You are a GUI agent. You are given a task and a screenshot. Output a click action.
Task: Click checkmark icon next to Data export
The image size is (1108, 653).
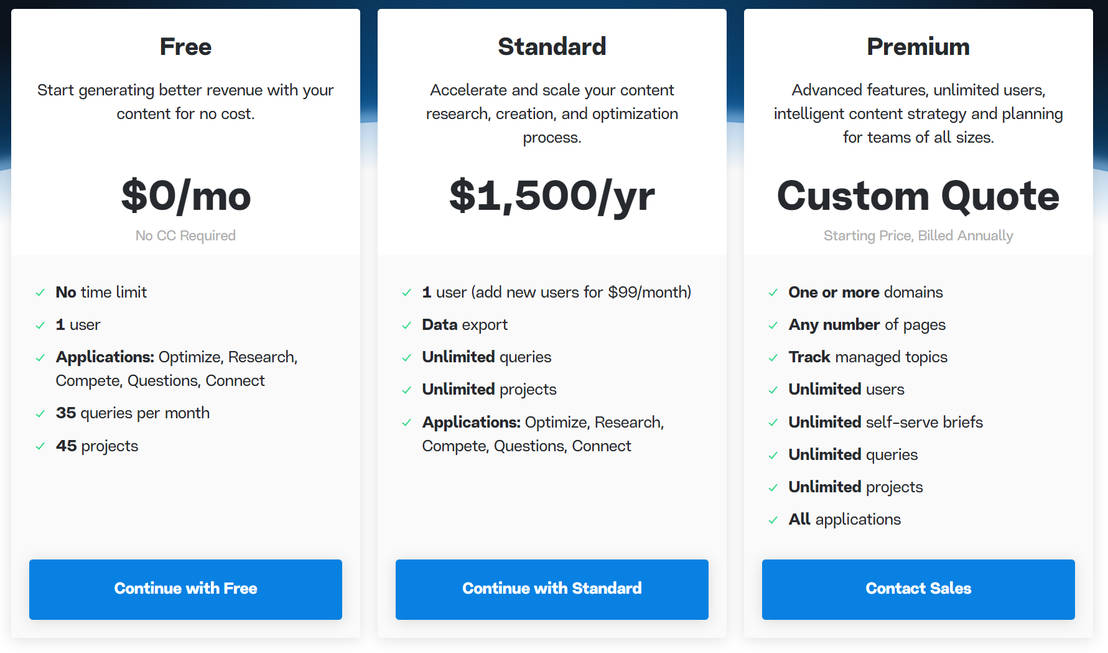click(407, 325)
